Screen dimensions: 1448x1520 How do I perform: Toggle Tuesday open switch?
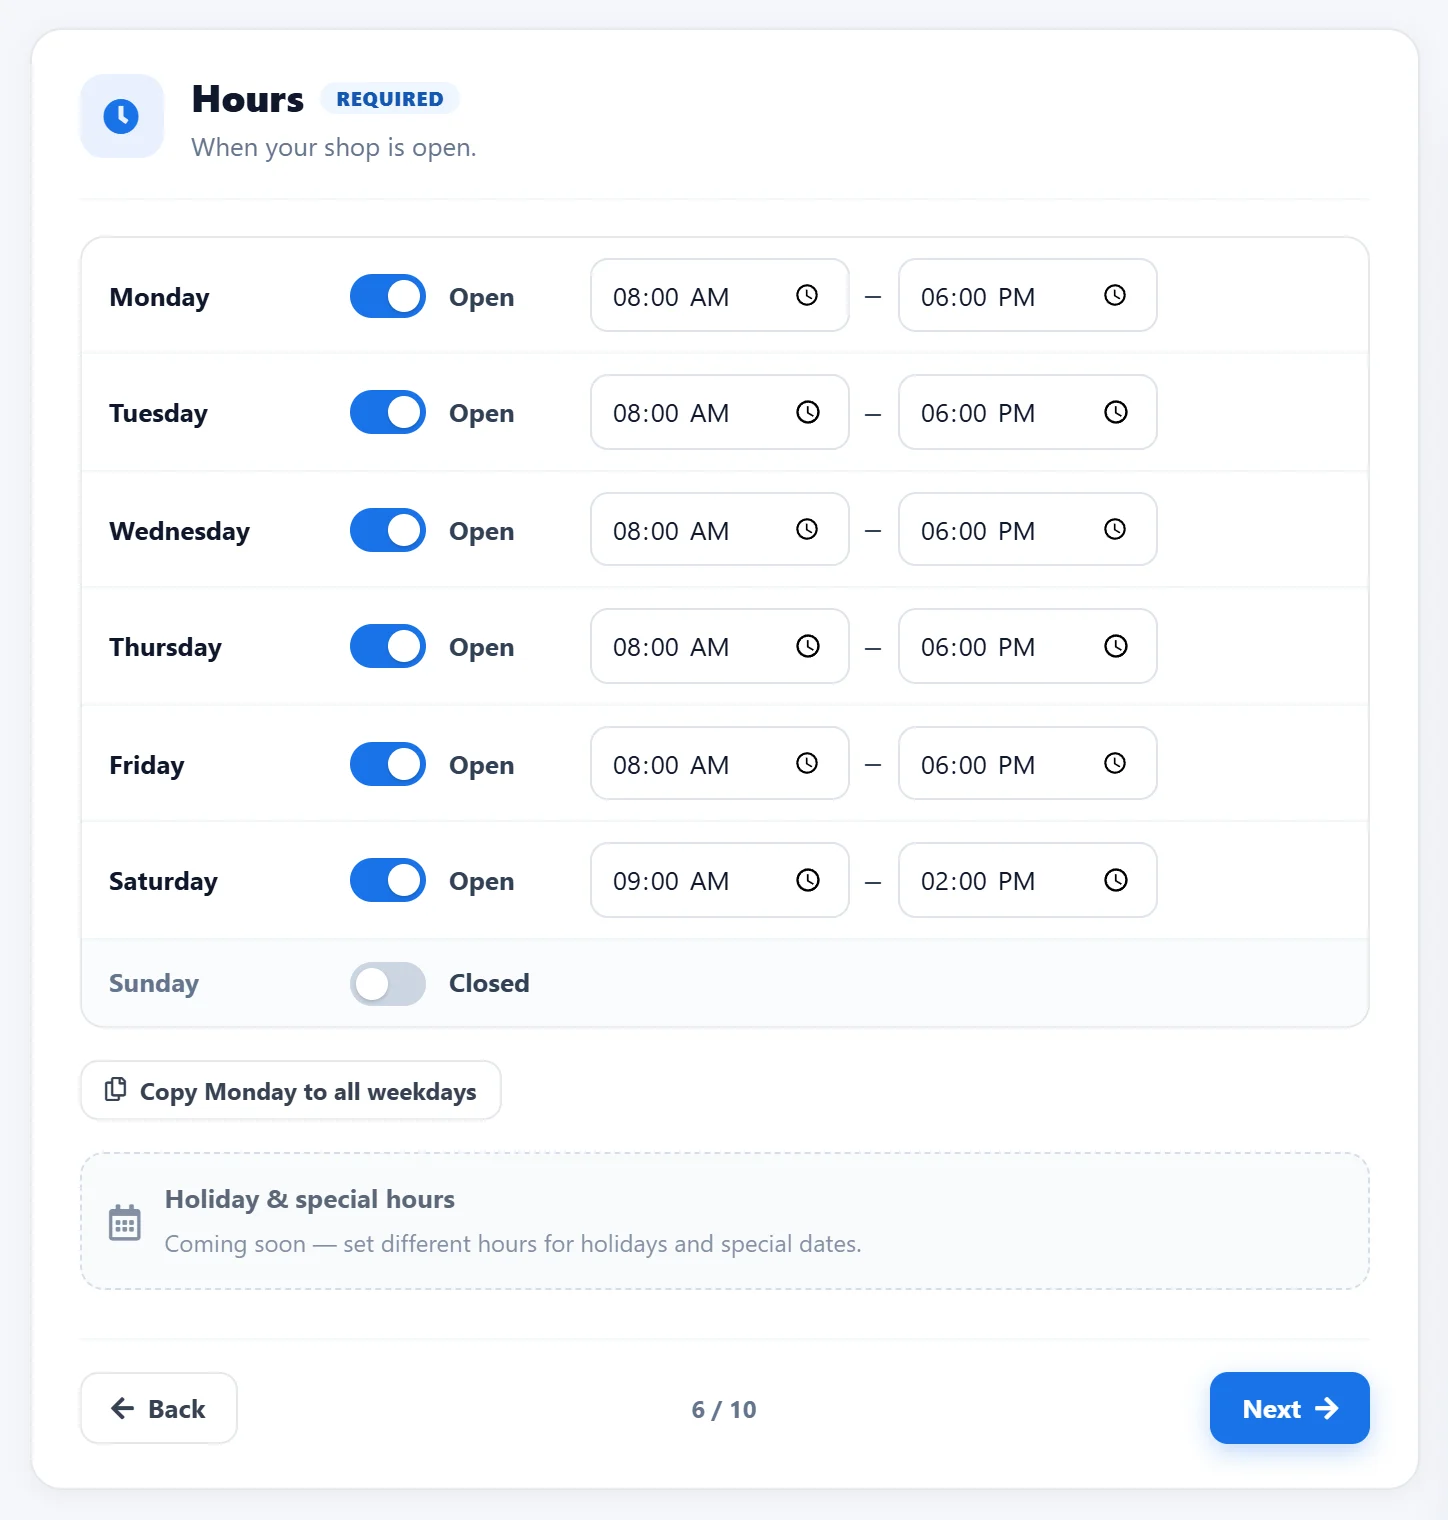(x=388, y=412)
